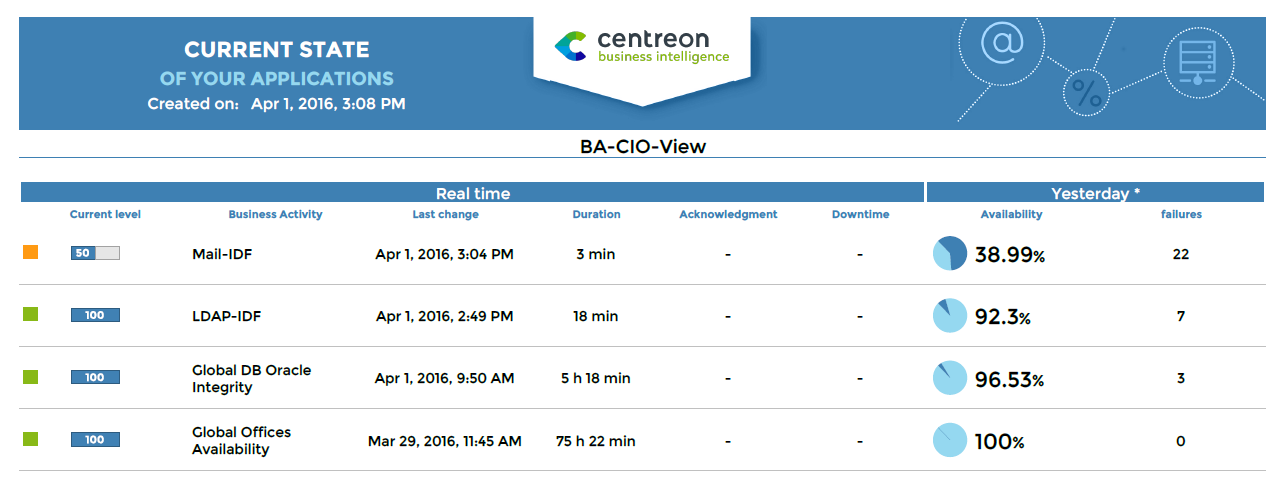Click the Global DB Oracle Integrity pie chart

pos(950,378)
